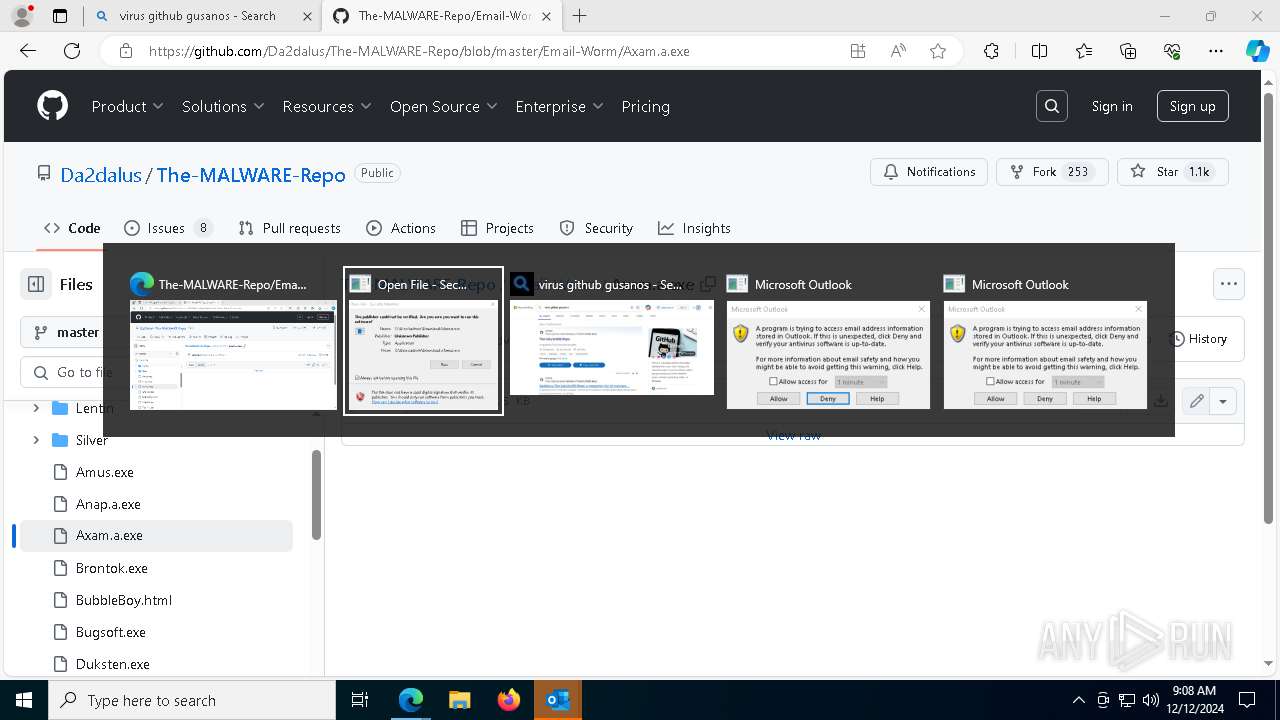Open more file actions ellipsis button

[x=1229, y=284]
